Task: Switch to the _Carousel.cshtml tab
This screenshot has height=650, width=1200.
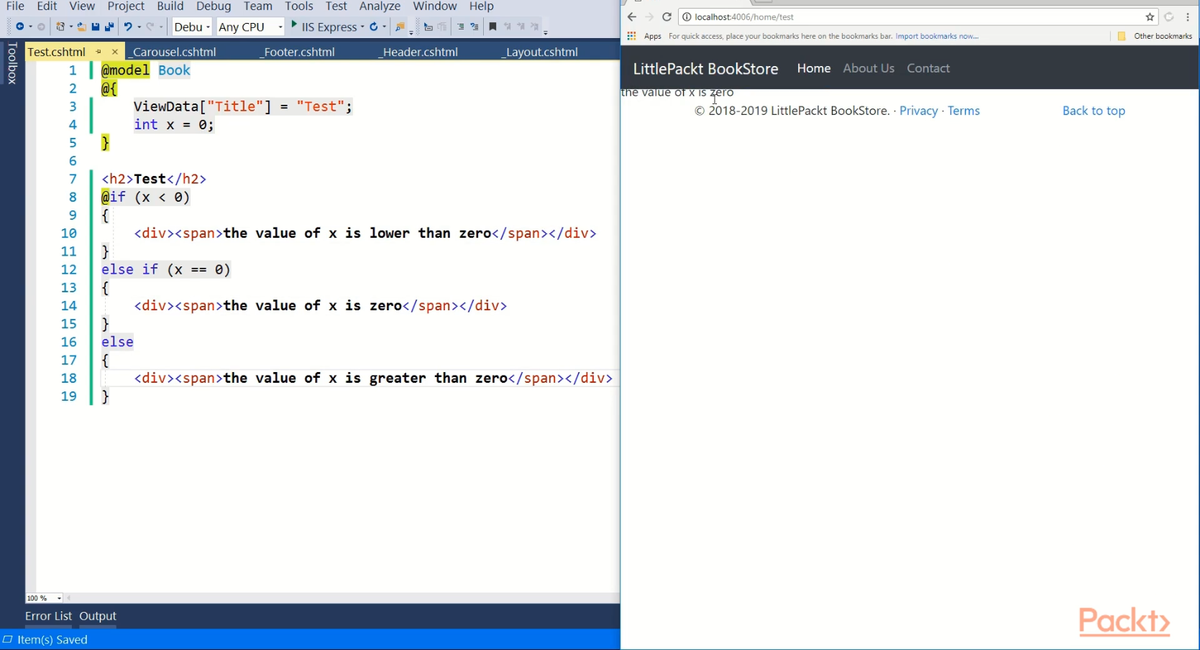Action: [173, 52]
